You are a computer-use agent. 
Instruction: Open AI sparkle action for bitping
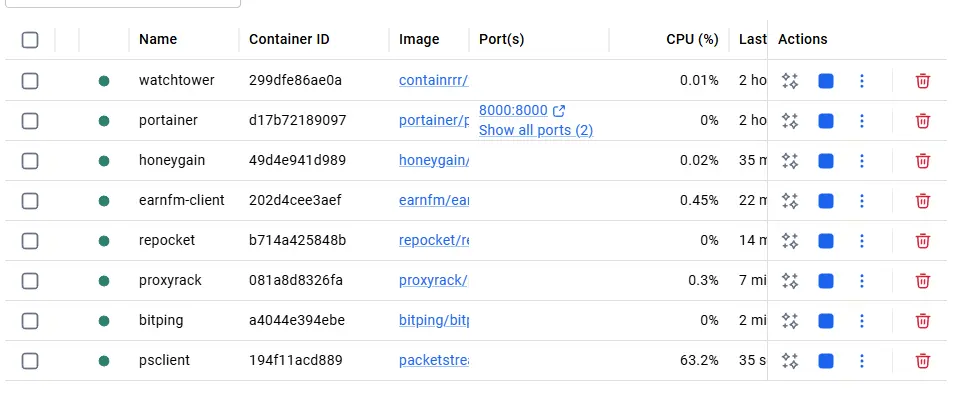[x=790, y=320]
